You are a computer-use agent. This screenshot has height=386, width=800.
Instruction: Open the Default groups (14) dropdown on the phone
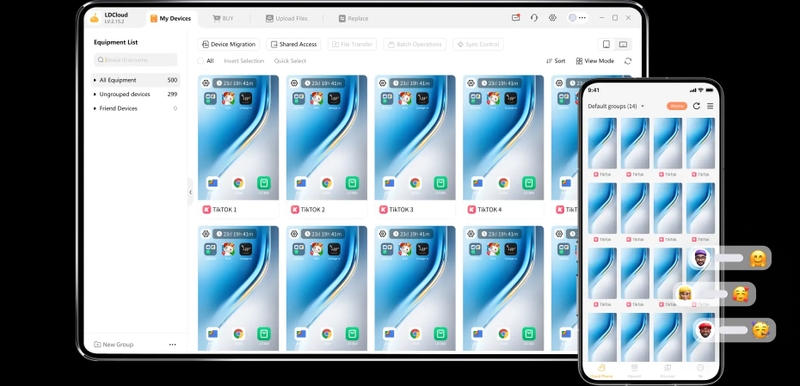pyautogui.click(x=616, y=106)
